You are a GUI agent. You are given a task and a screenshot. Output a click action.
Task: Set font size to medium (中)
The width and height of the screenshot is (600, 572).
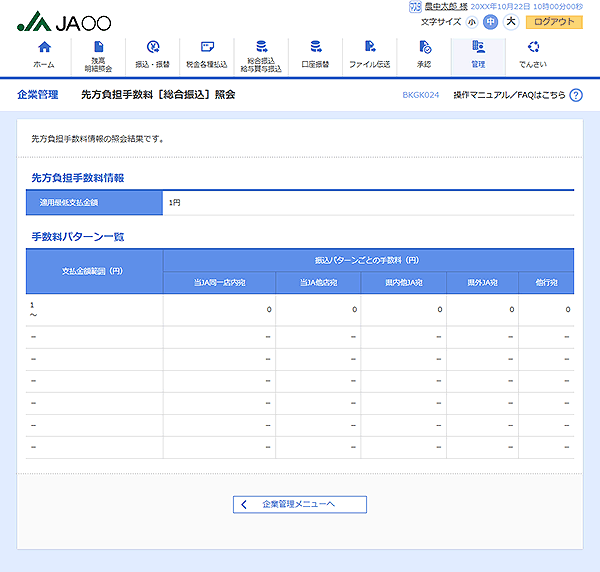click(x=490, y=21)
